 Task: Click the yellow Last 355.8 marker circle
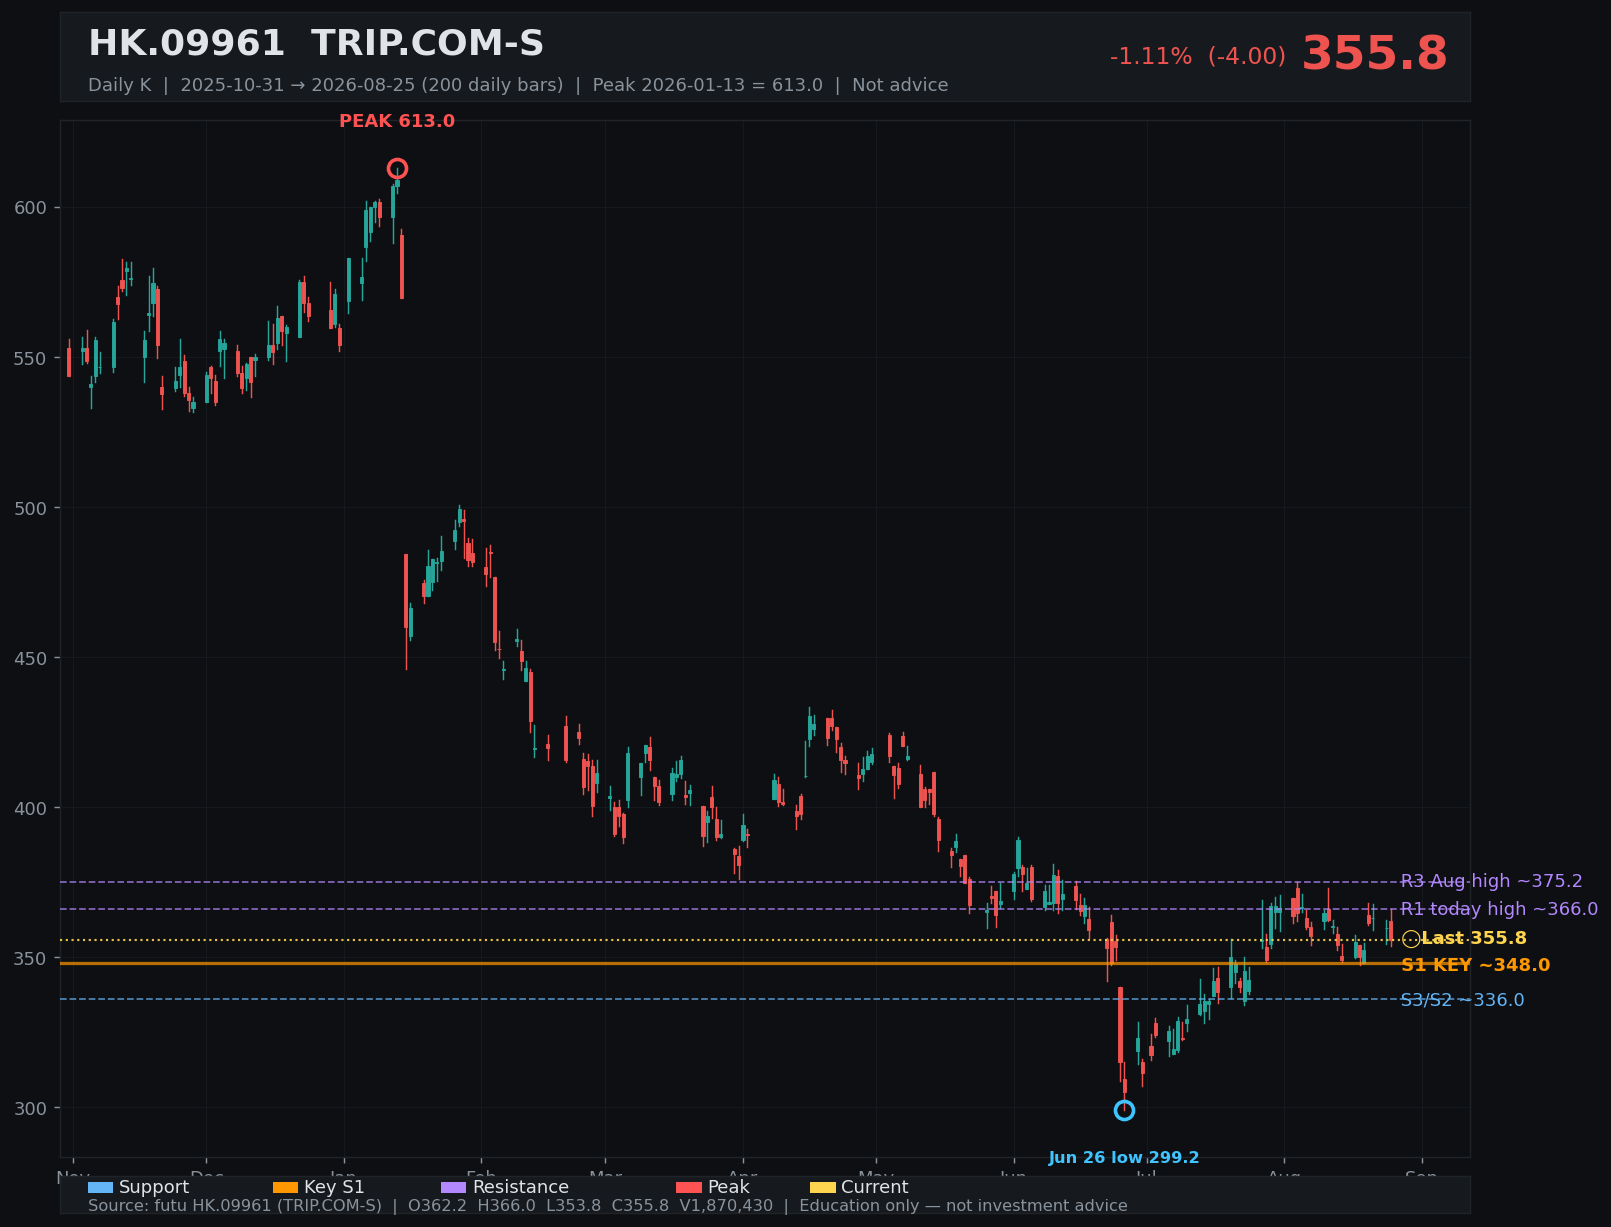tap(1411, 939)
